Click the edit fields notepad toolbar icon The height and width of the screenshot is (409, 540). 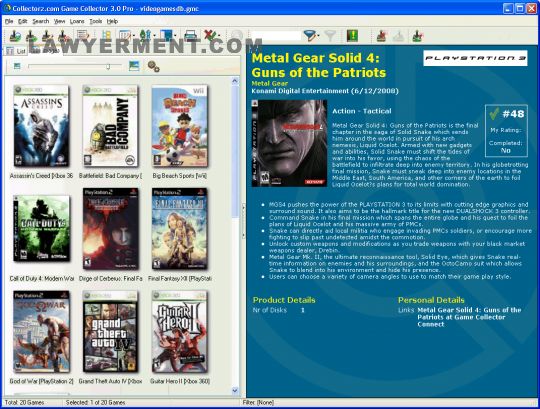pos(83,35)
